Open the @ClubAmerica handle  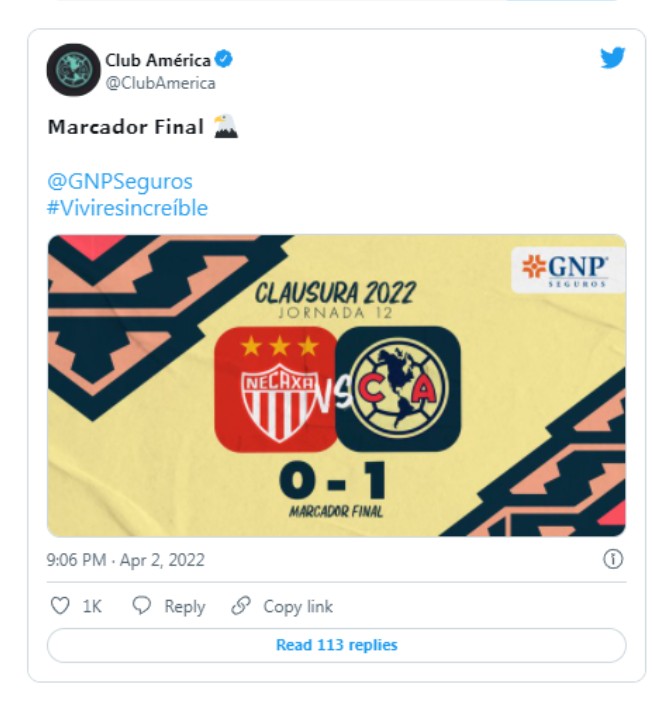coord(160,83)
